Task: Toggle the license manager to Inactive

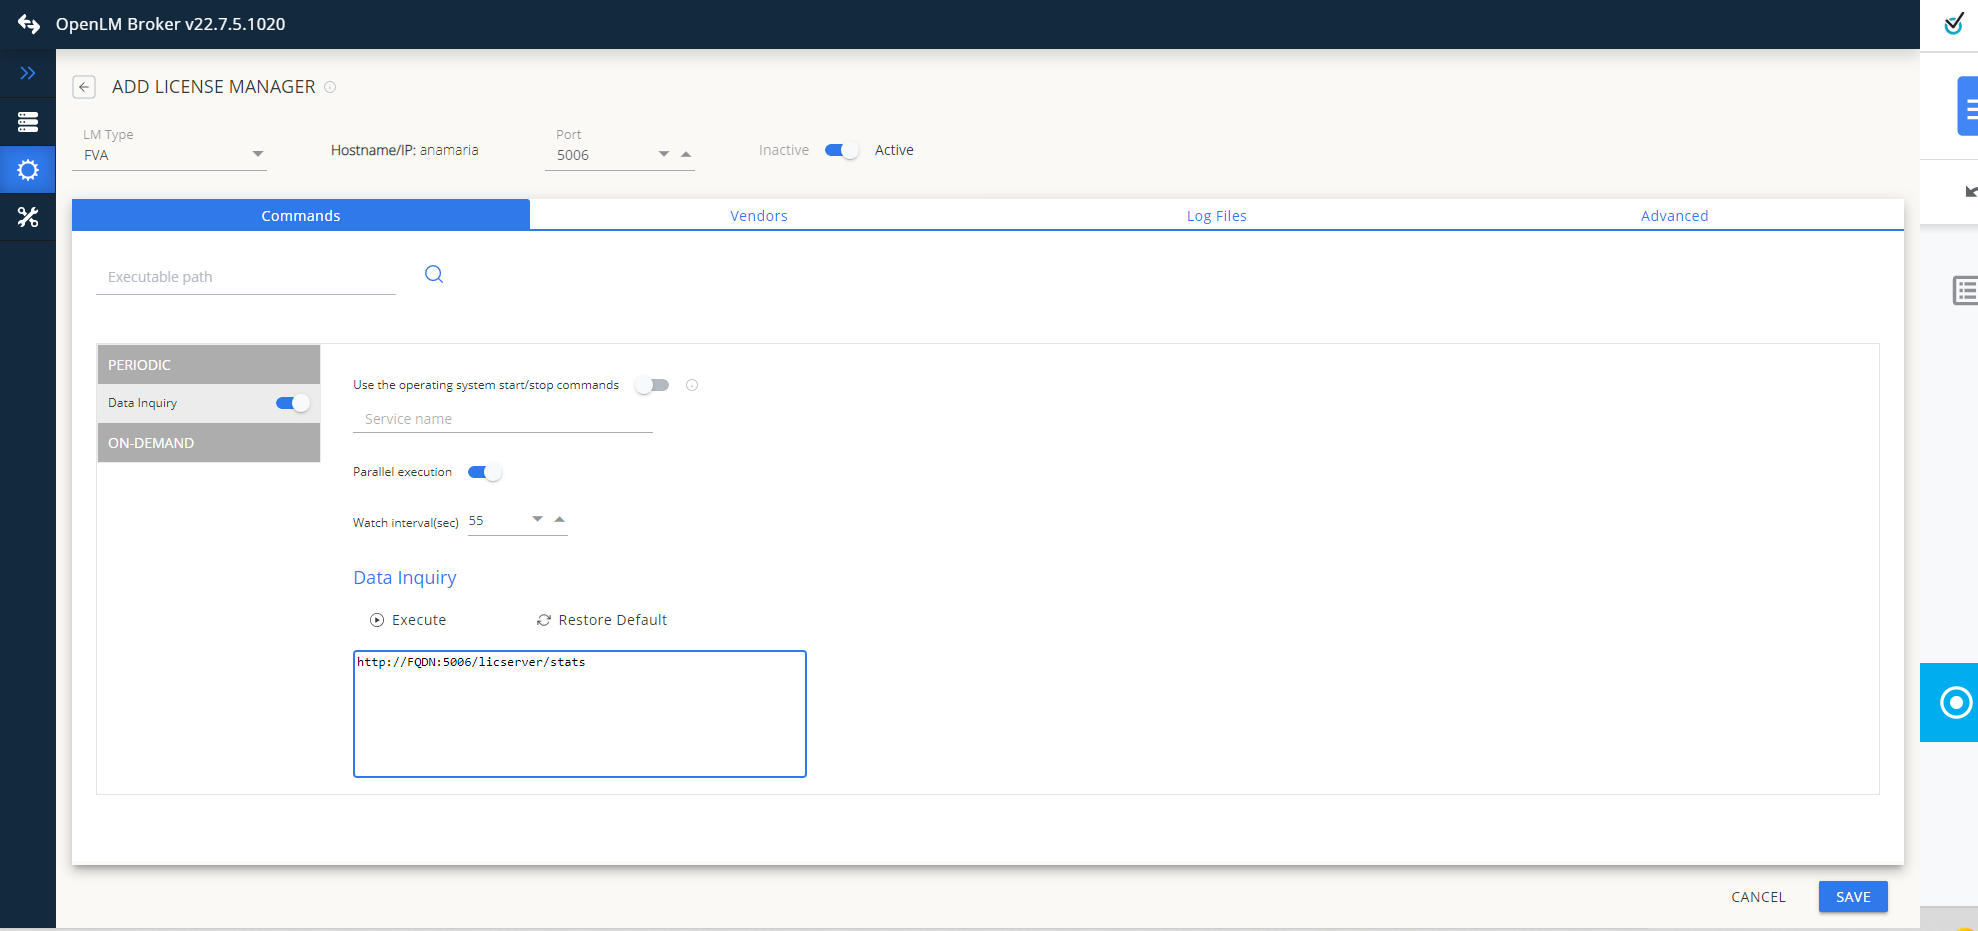Action: coord(841,149)
